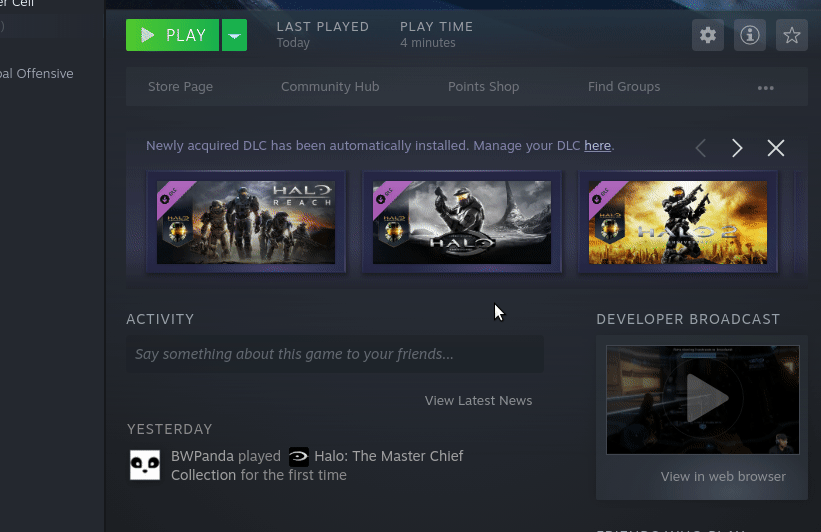The image size is (821, 532).
Task: Open the Halo Reach DLC thumbnail
Action: coord(246,222)
